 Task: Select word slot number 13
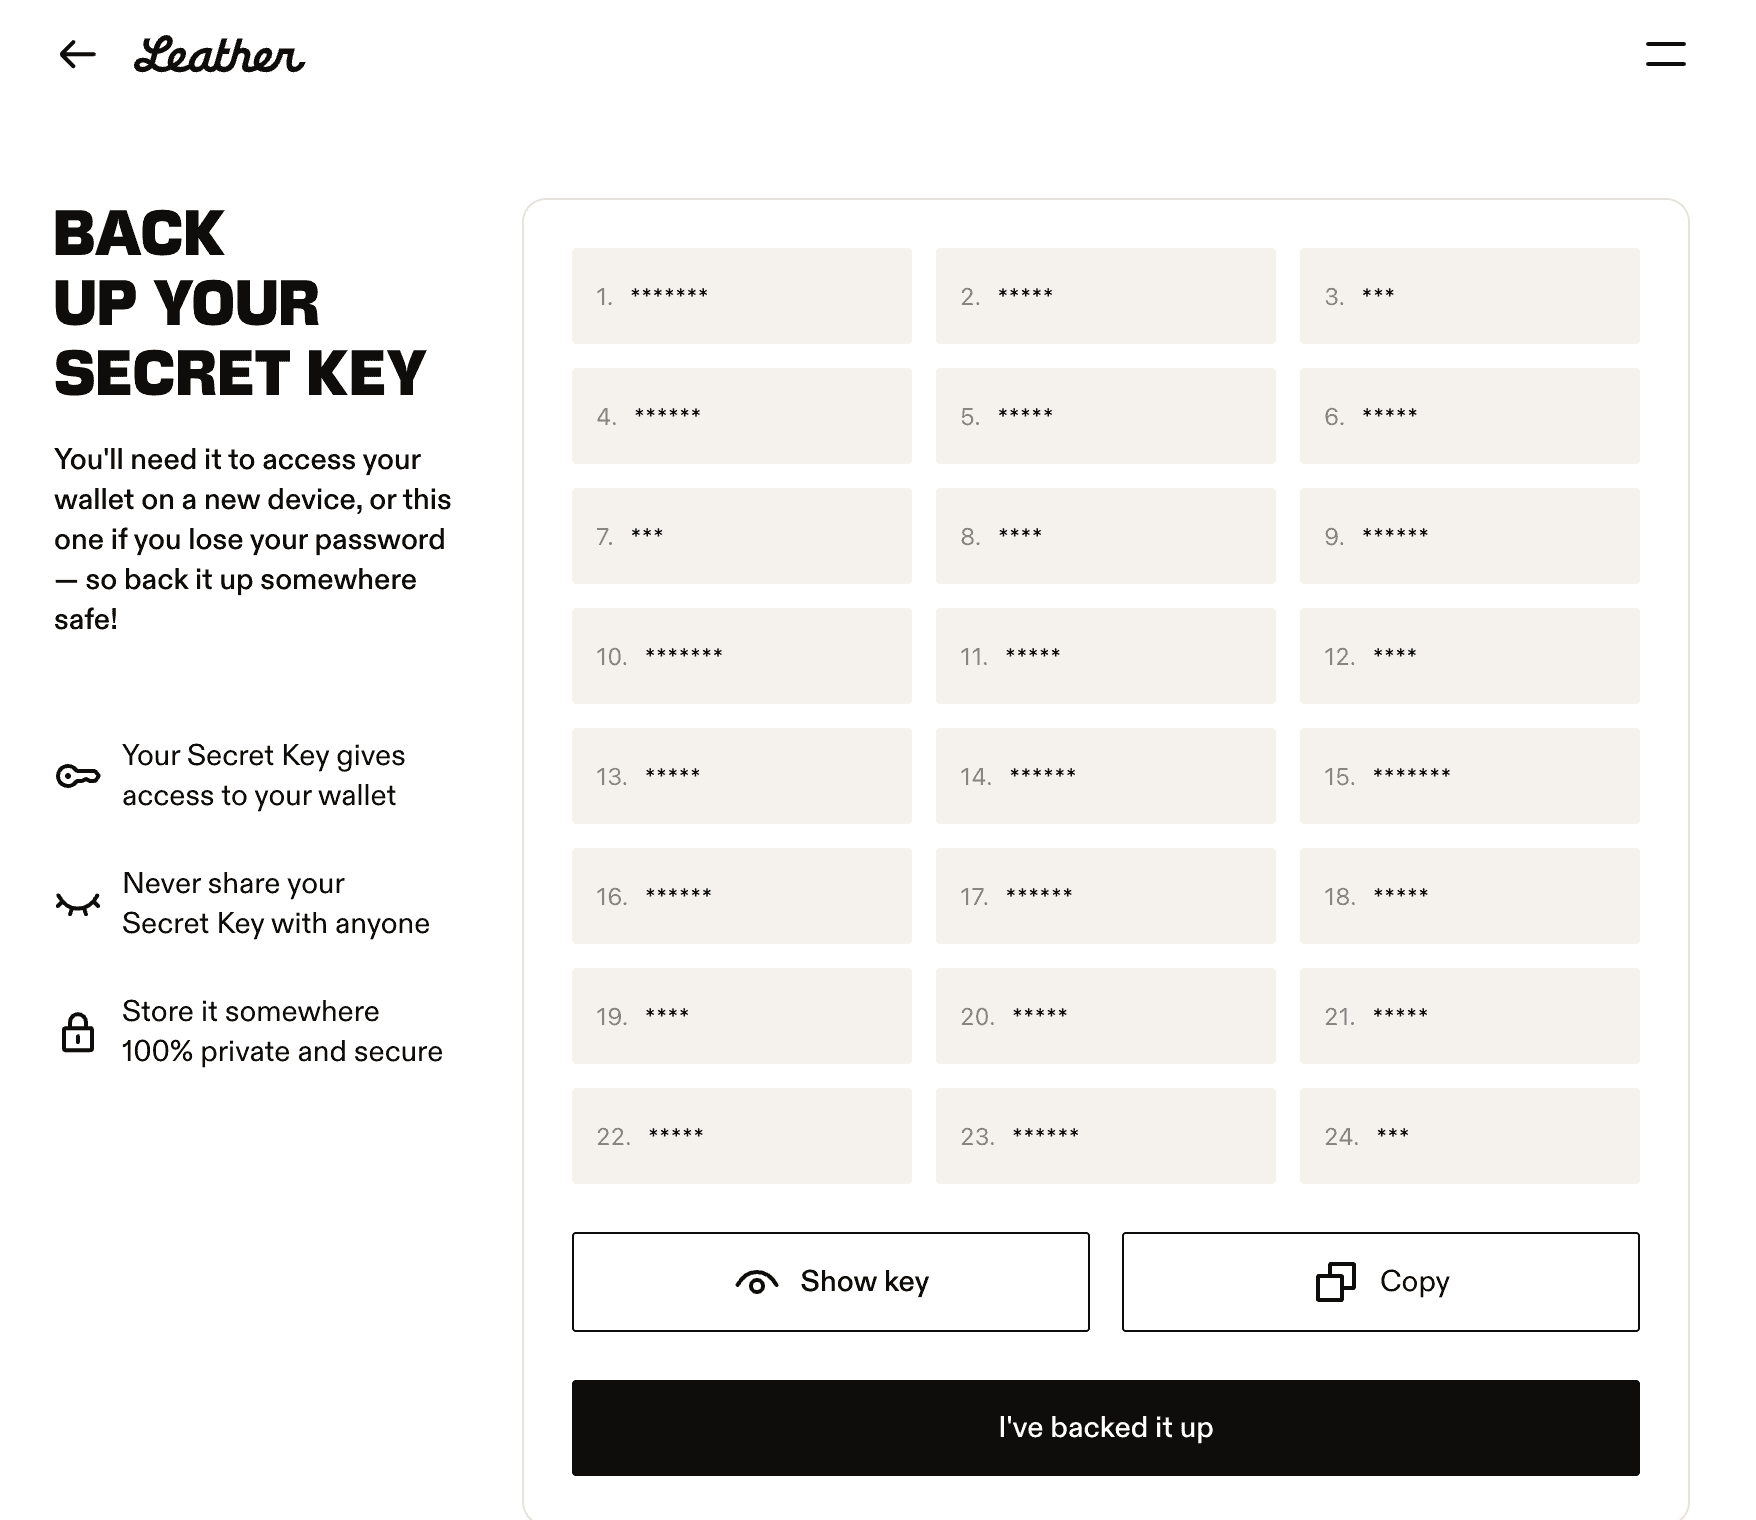pos(741,776)
